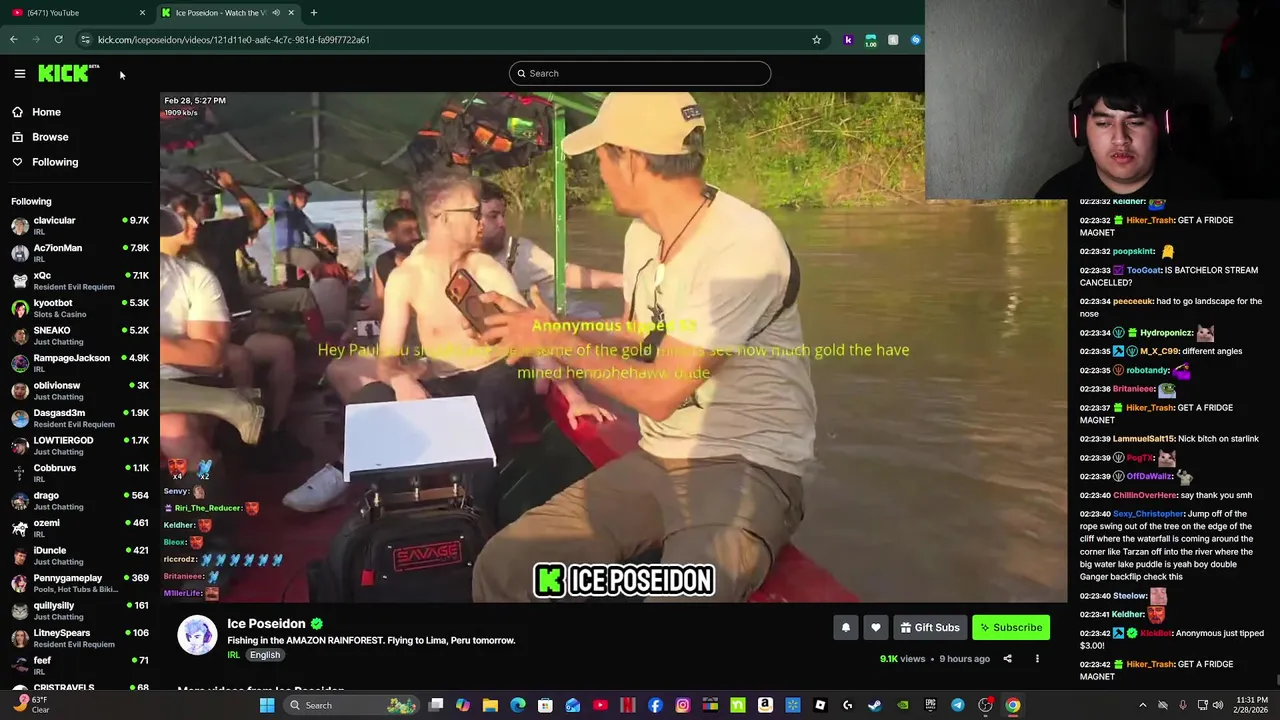
Task: Click the IRL category link
Action: 233,655
